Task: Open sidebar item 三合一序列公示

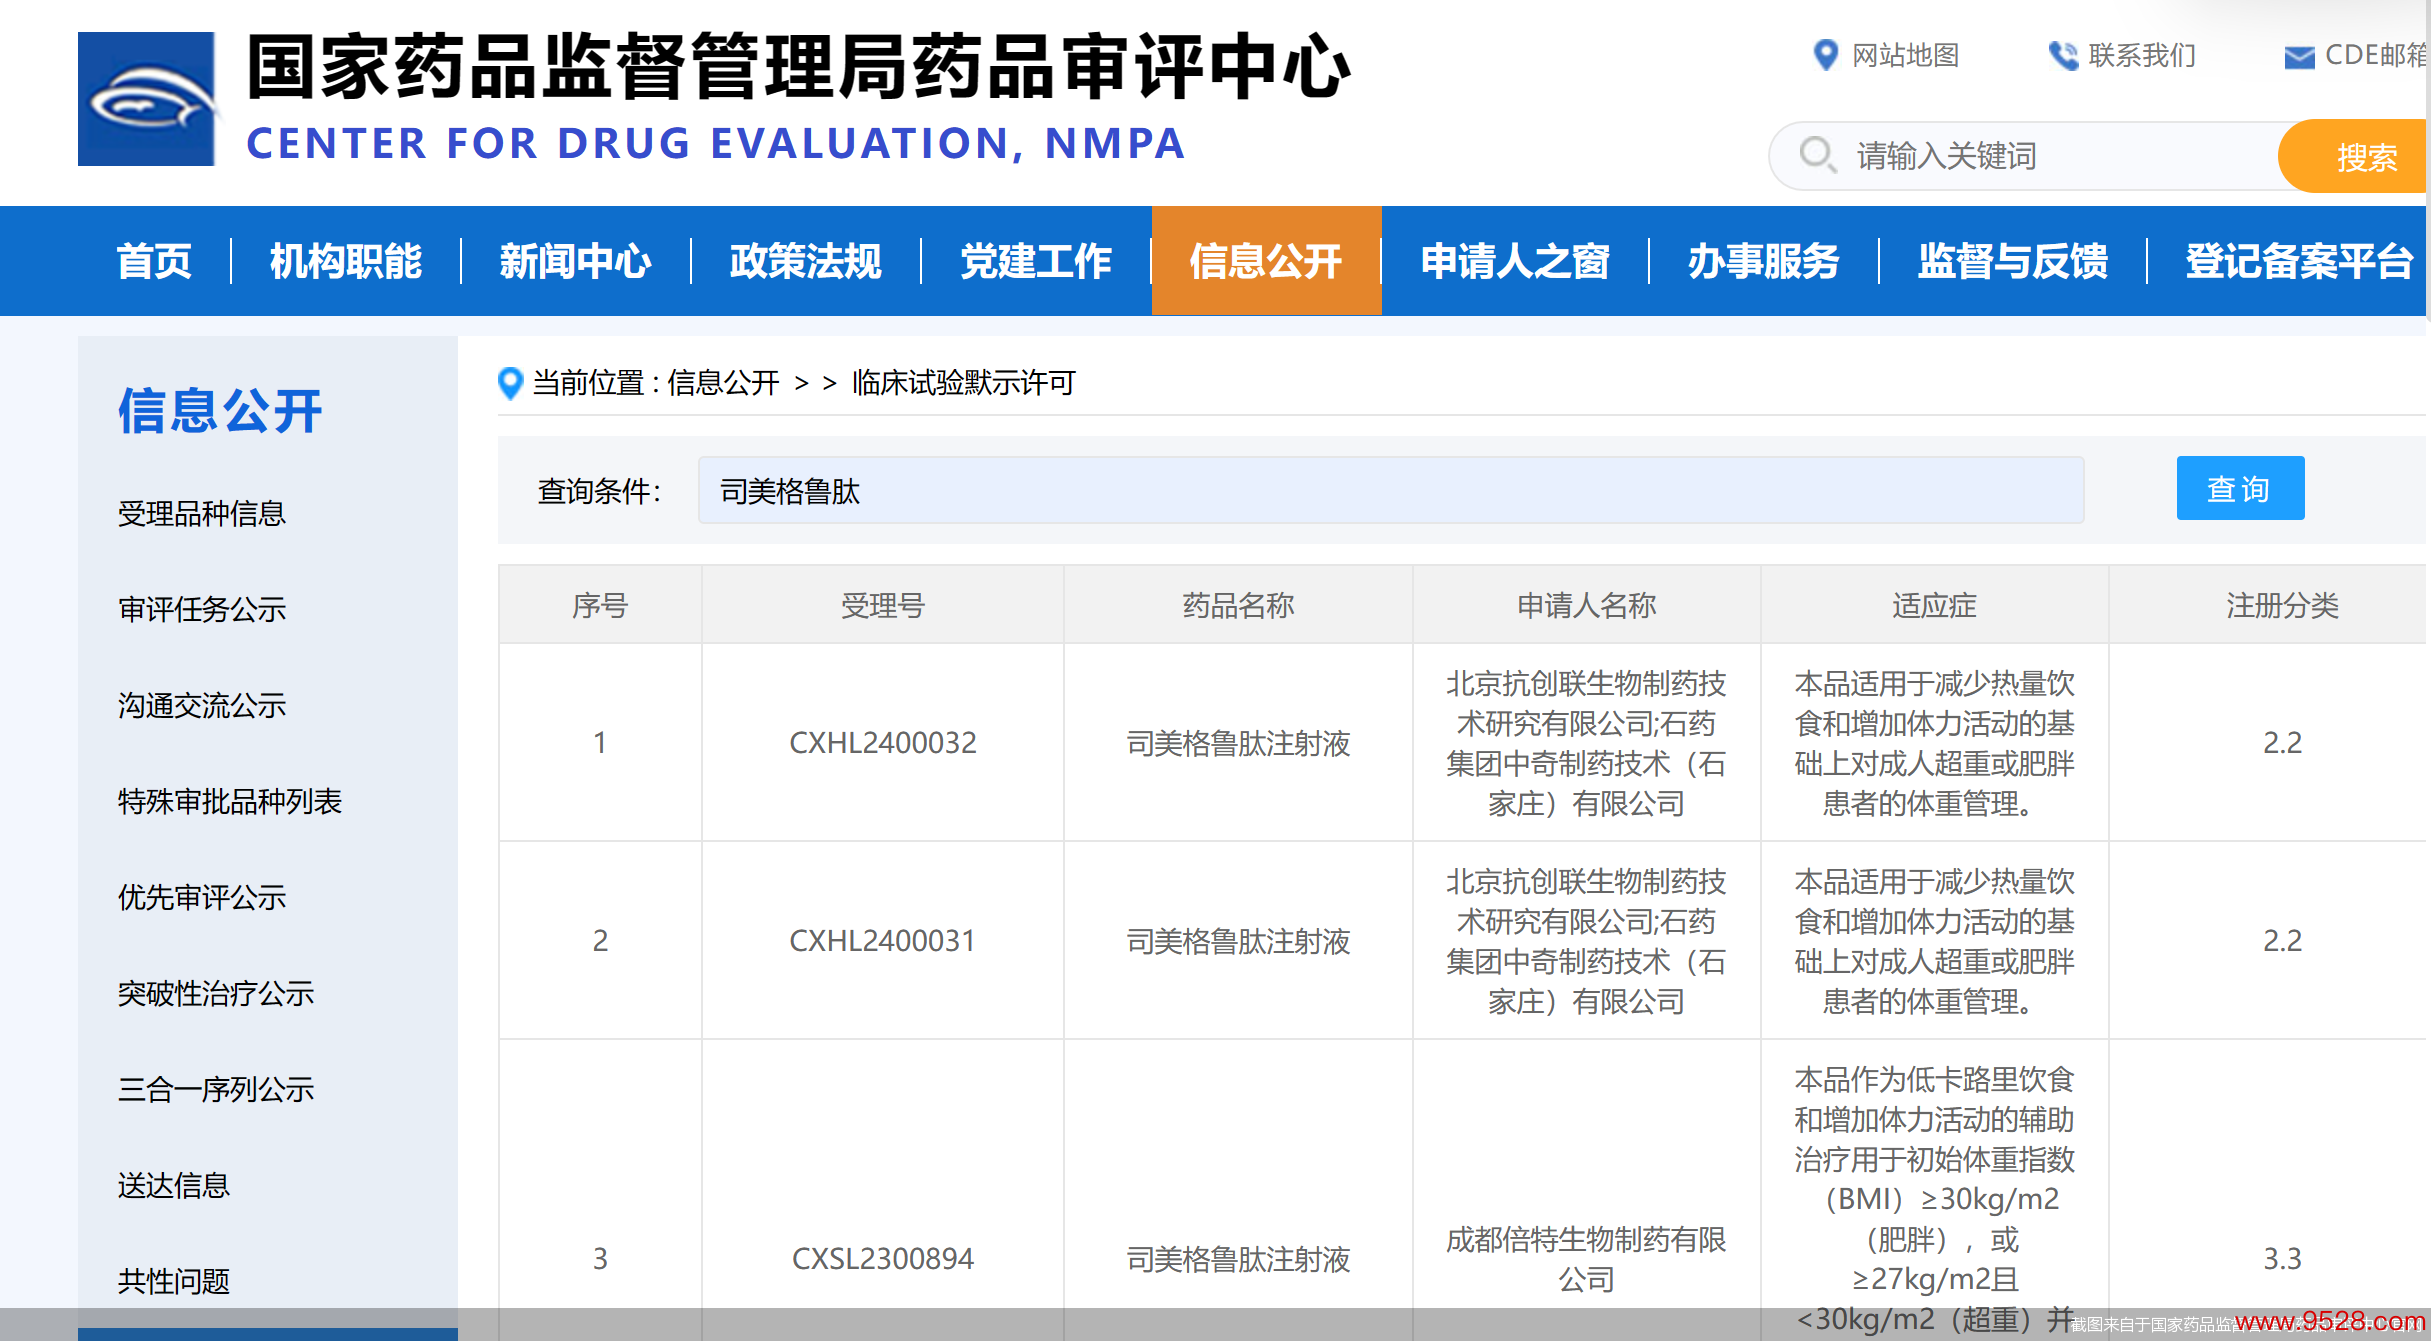Action: (216, 1090)
